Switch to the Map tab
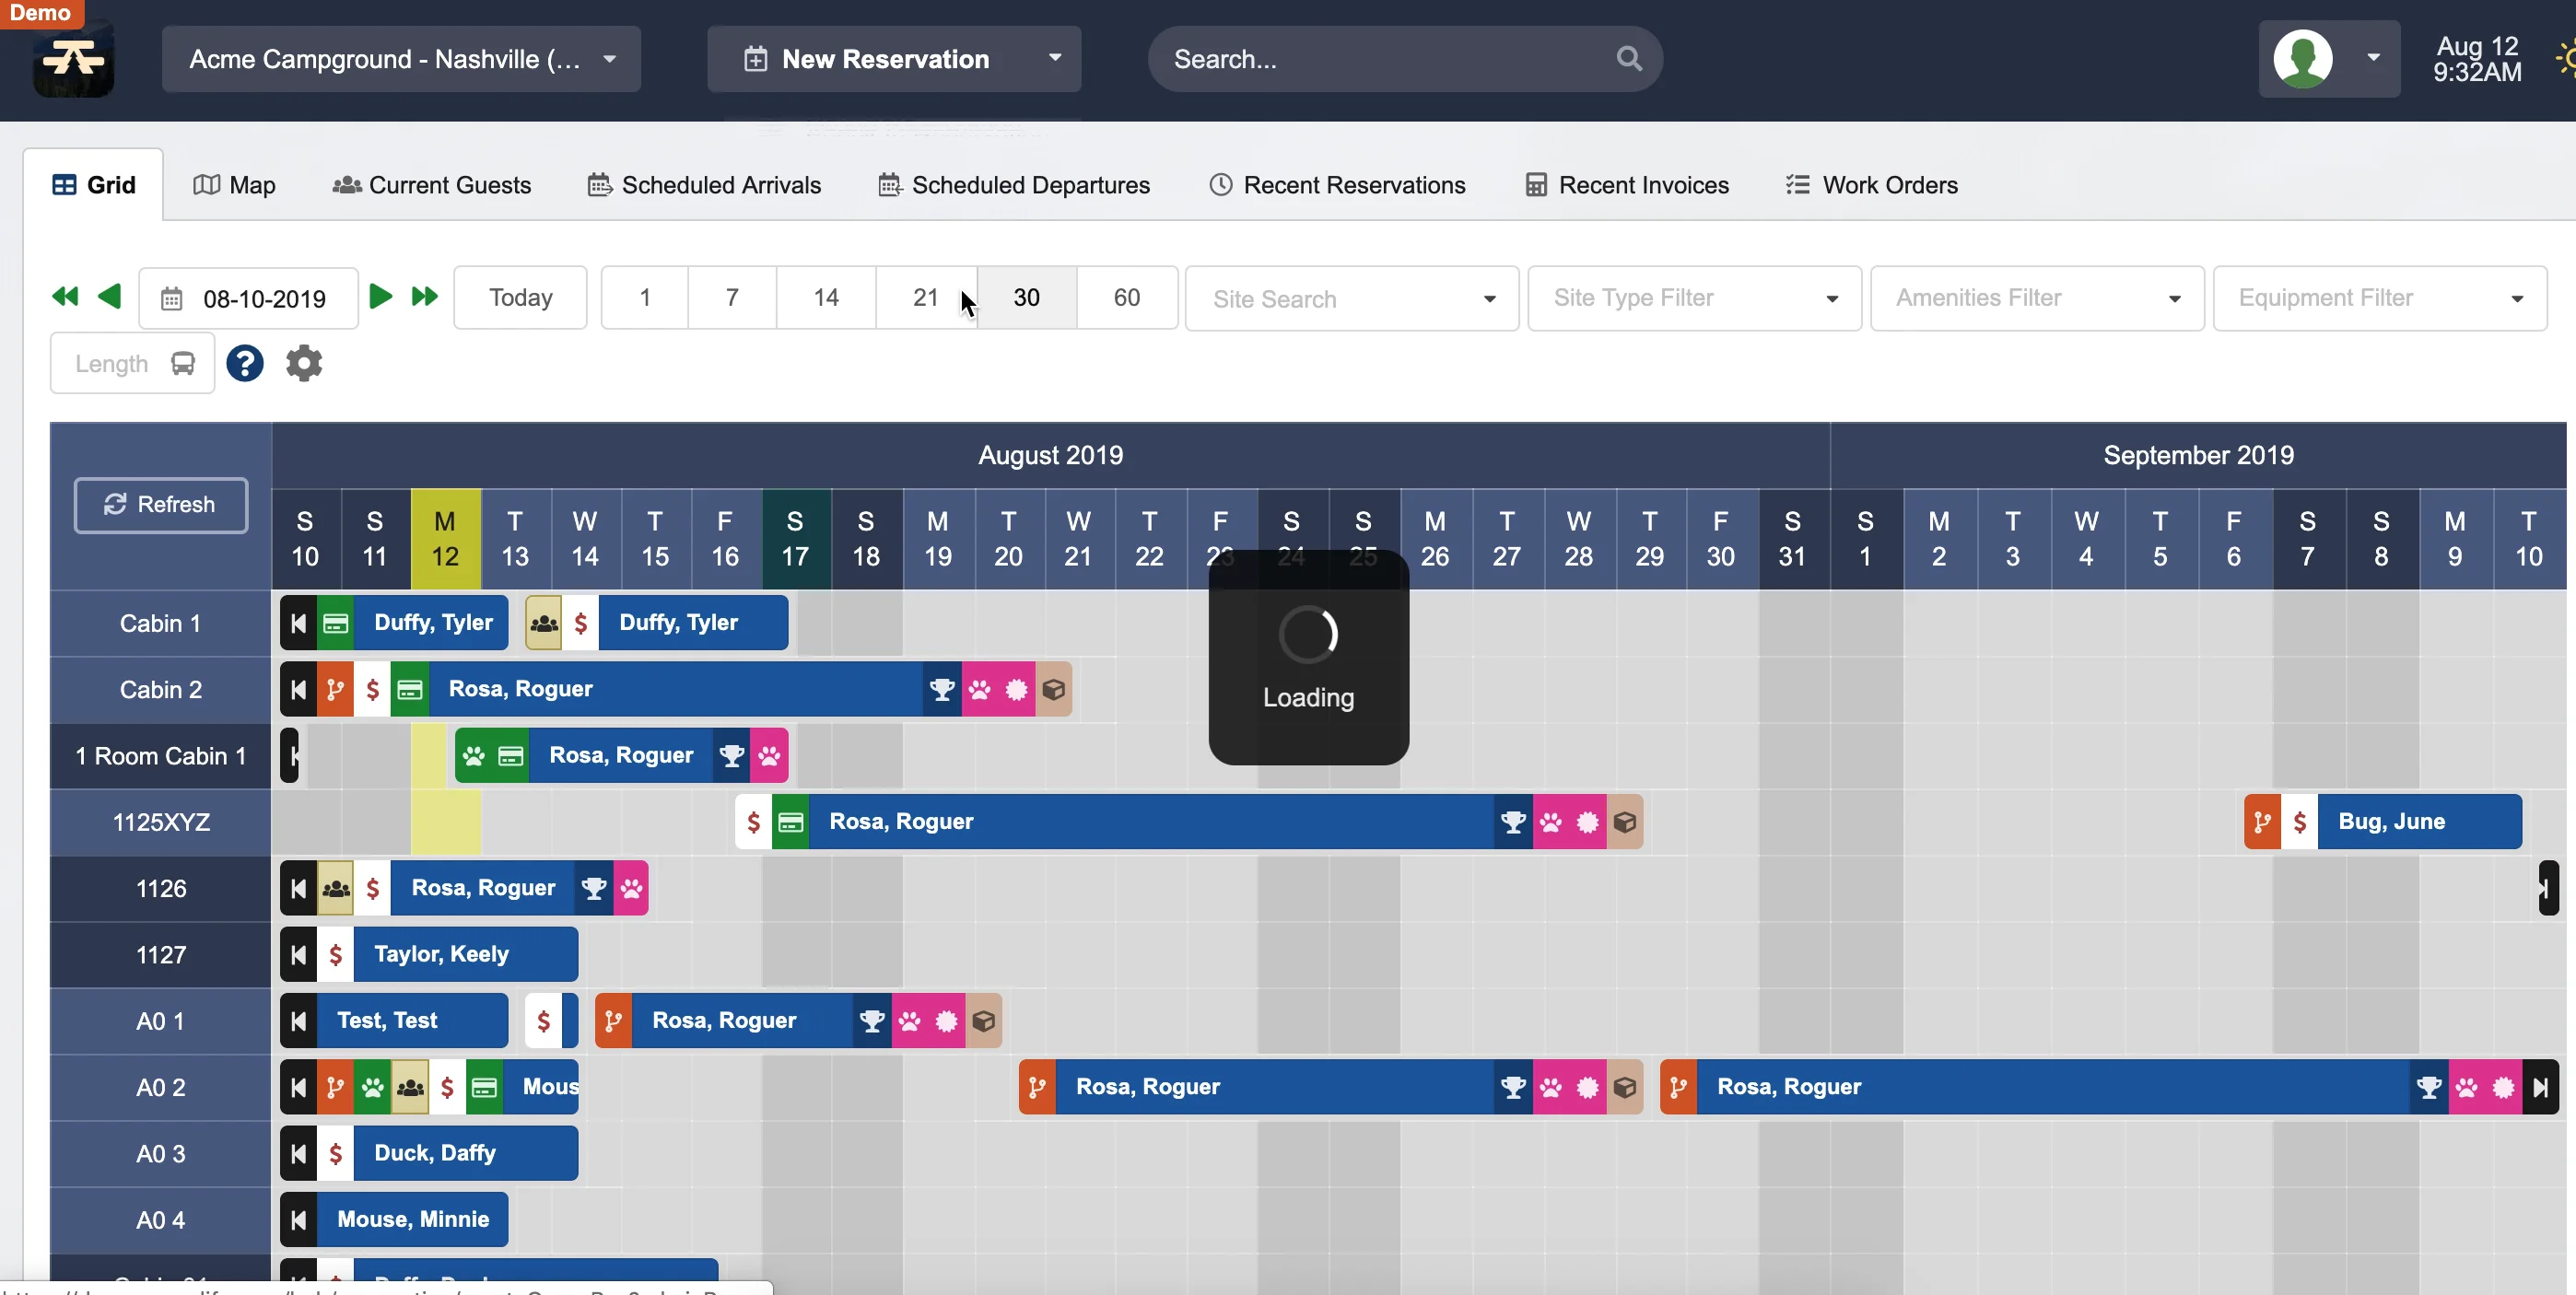 (234, 185)
